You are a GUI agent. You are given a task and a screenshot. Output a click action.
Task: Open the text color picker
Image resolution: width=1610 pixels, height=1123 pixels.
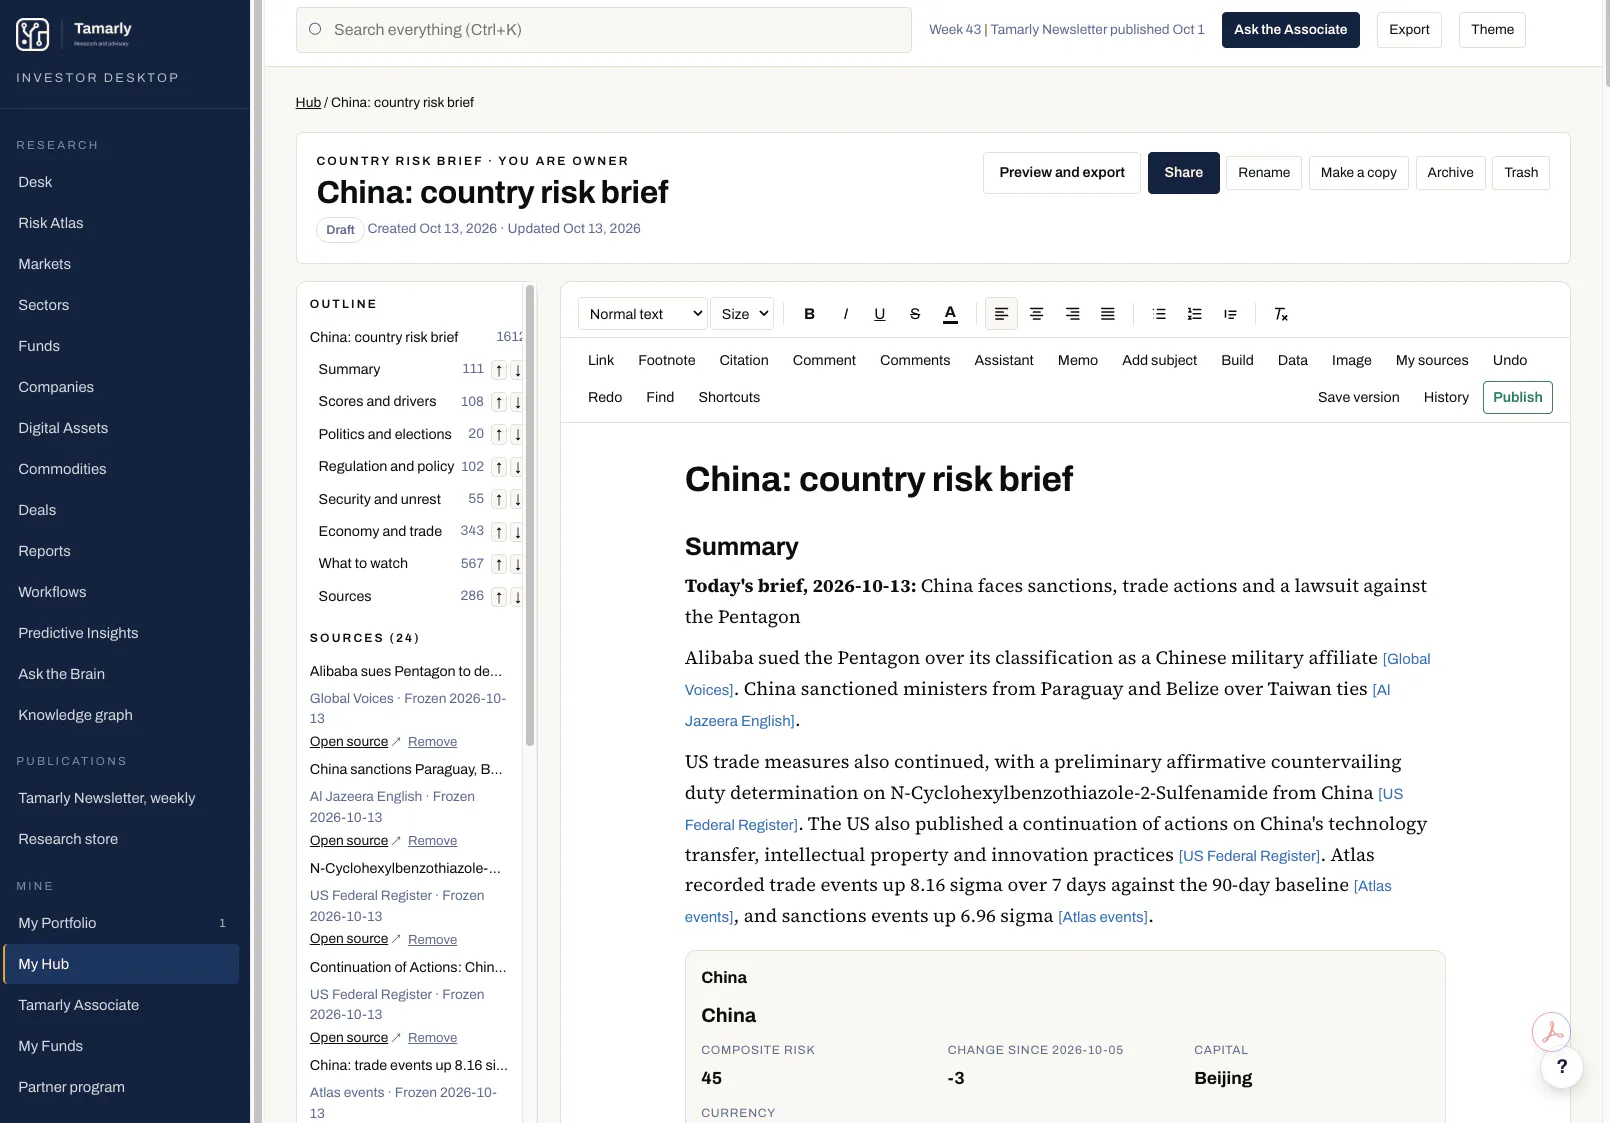pyautogui.click(x=951, y=314)
